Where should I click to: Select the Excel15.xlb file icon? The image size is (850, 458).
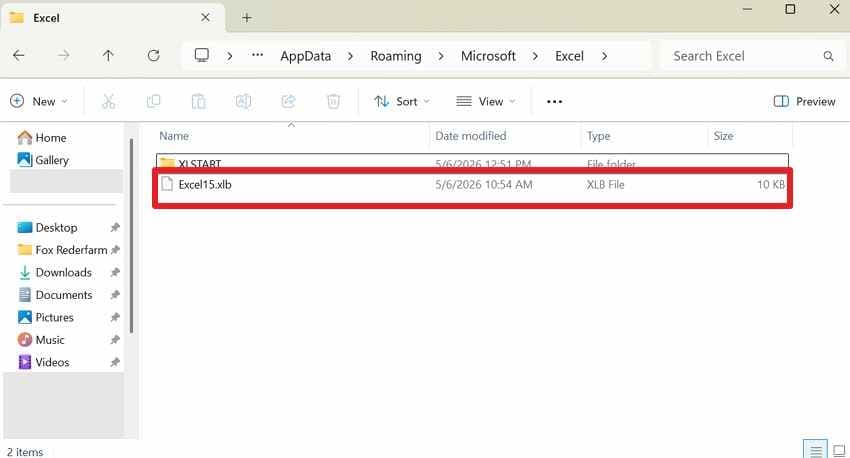tap(167, 184)
